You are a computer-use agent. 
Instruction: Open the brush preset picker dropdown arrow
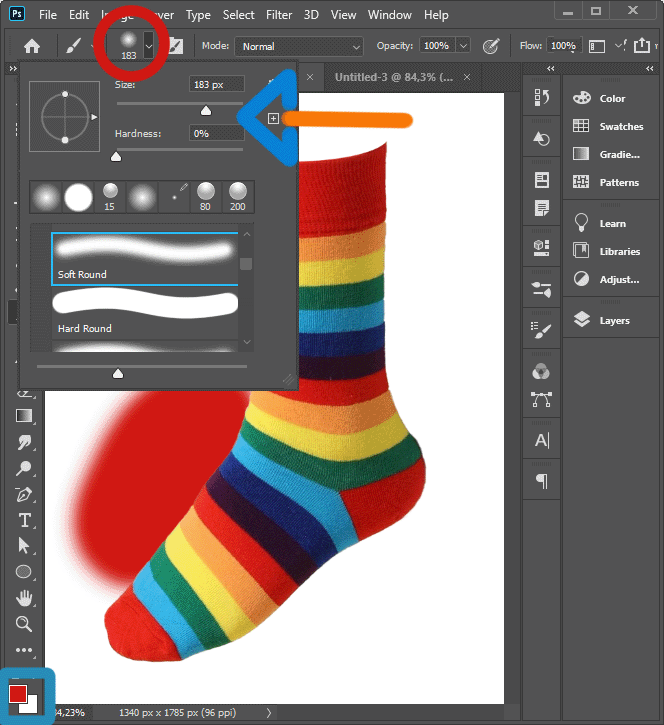tap(148, 46)
